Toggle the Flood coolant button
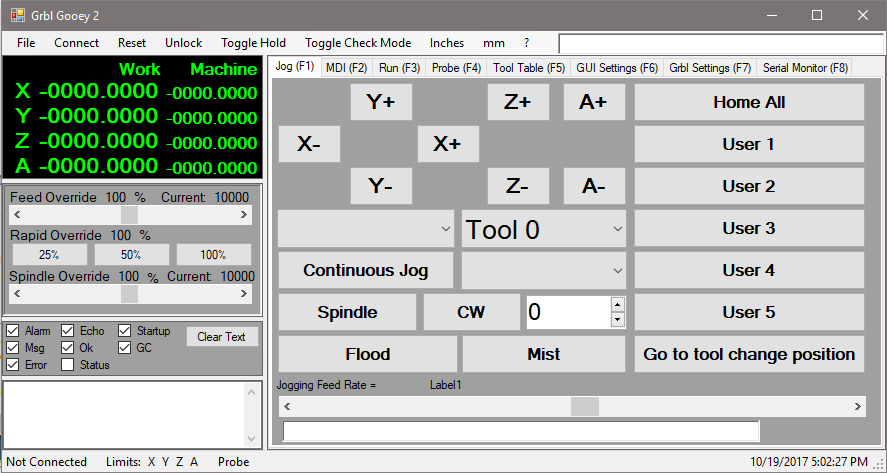Image resolution: width=887 pixels, height=473 pixels. (368, 354)
